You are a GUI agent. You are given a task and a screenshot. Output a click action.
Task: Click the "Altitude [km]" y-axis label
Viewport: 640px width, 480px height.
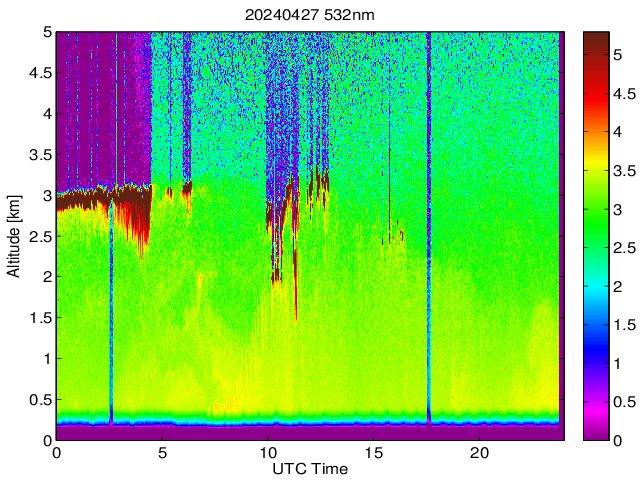click(x=13, y=236)
